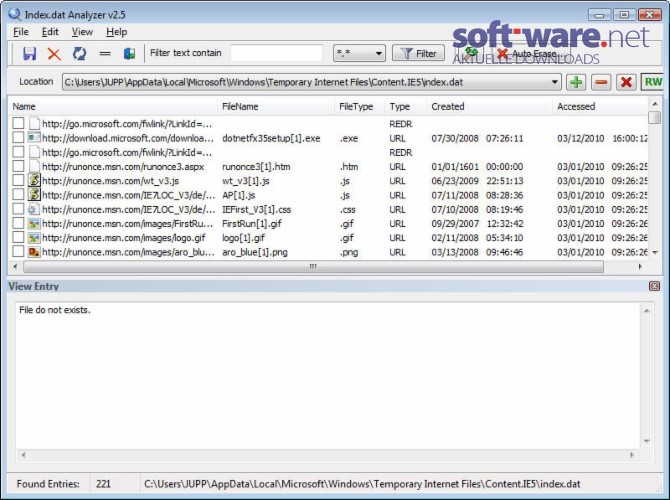
Task: Click the 'File do not exists.' text
Action: [55, 310]
